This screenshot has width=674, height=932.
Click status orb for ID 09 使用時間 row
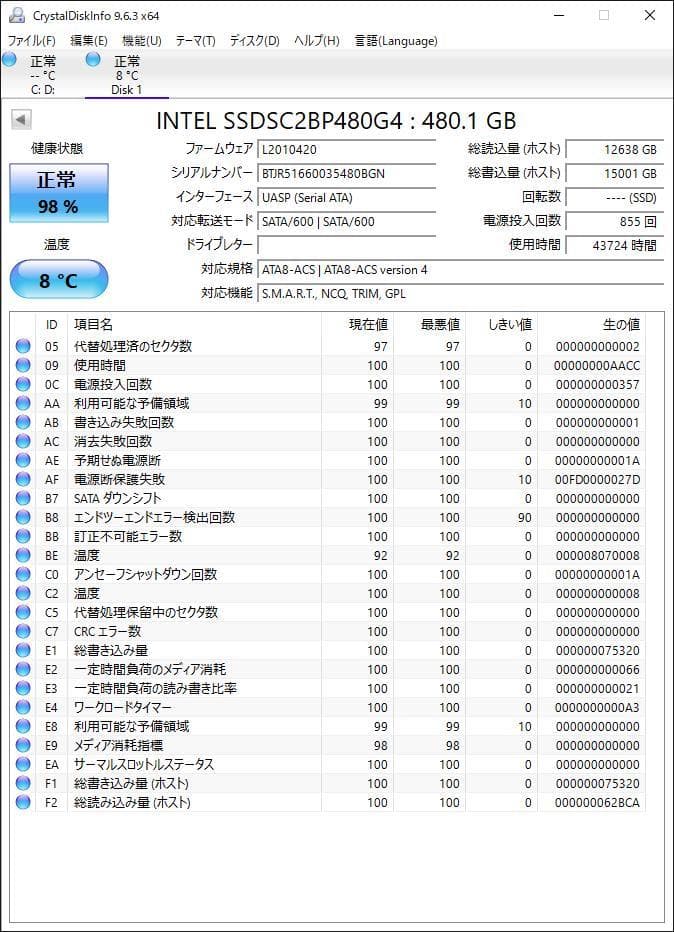click(x=23, y=365)
